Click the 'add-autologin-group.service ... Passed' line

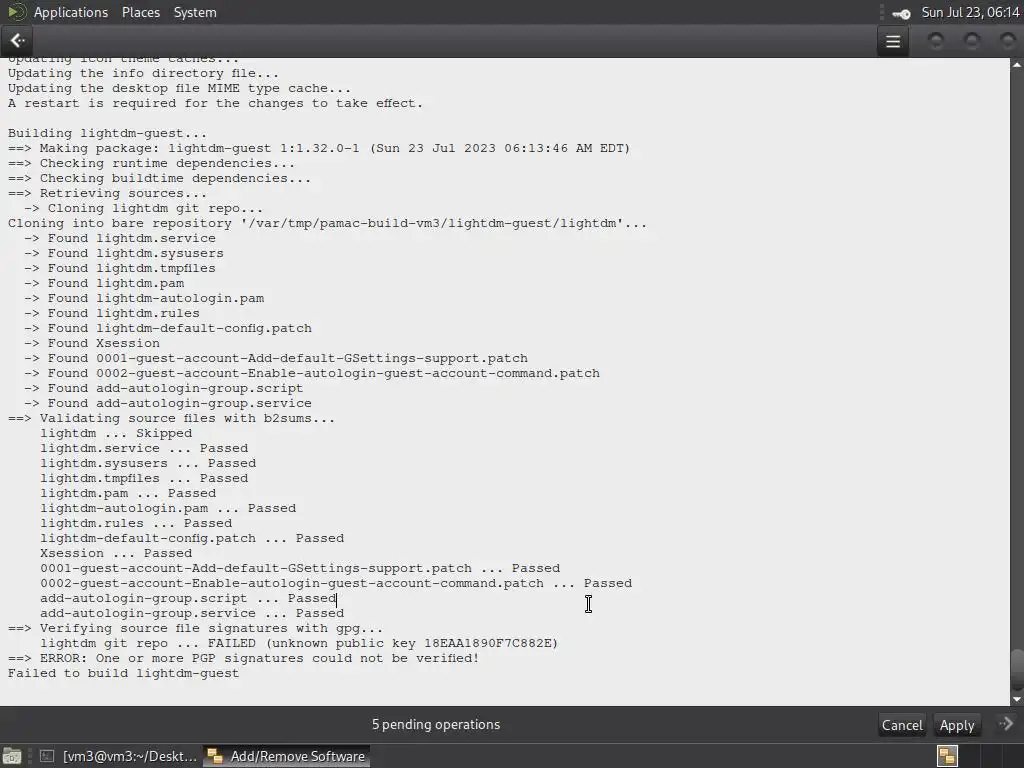coord(192,613)
